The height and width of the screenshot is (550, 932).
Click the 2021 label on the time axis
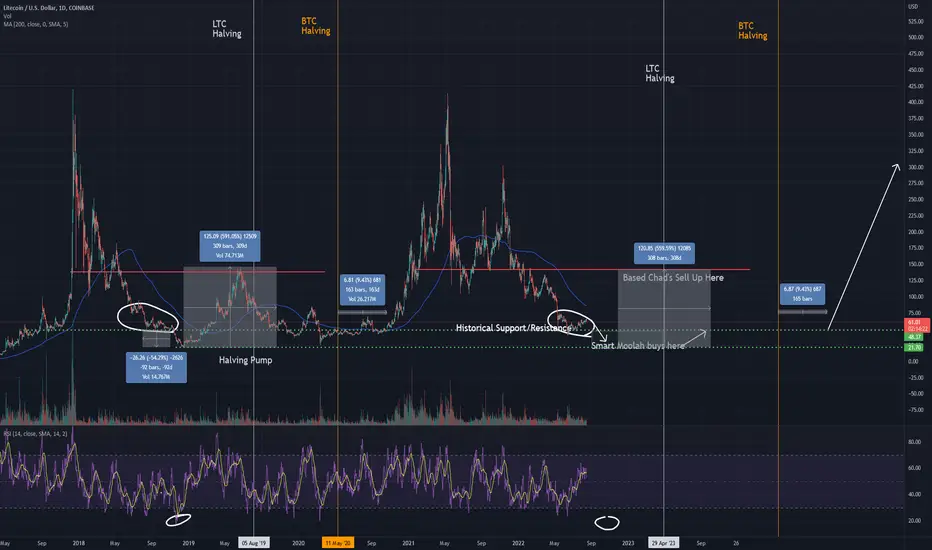coord(408,543)
